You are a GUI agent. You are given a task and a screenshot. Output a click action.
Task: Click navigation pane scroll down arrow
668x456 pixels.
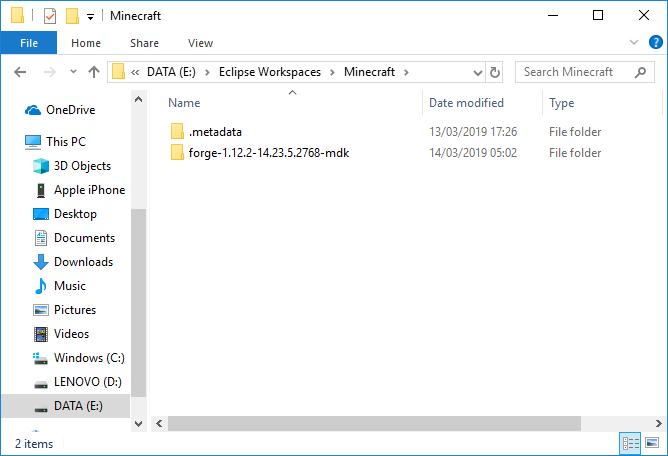[138, 424]
